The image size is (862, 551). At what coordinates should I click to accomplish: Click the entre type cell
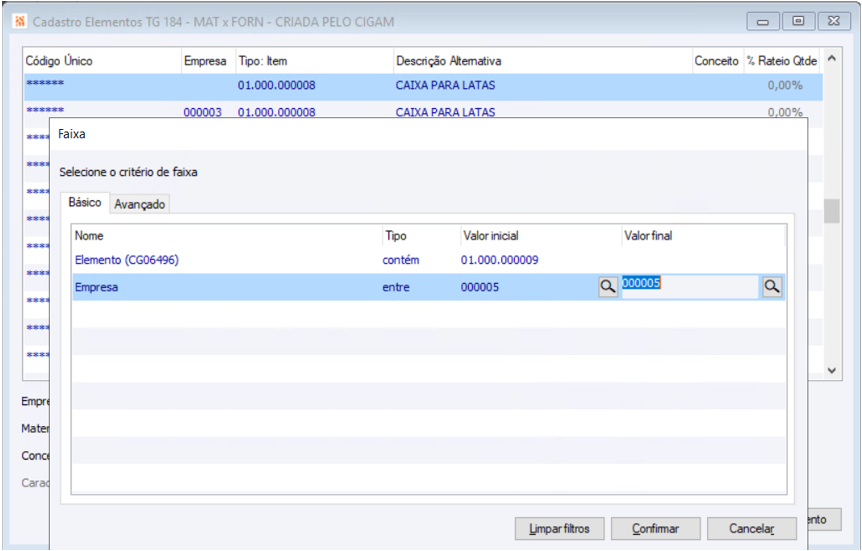click(396, 286)
